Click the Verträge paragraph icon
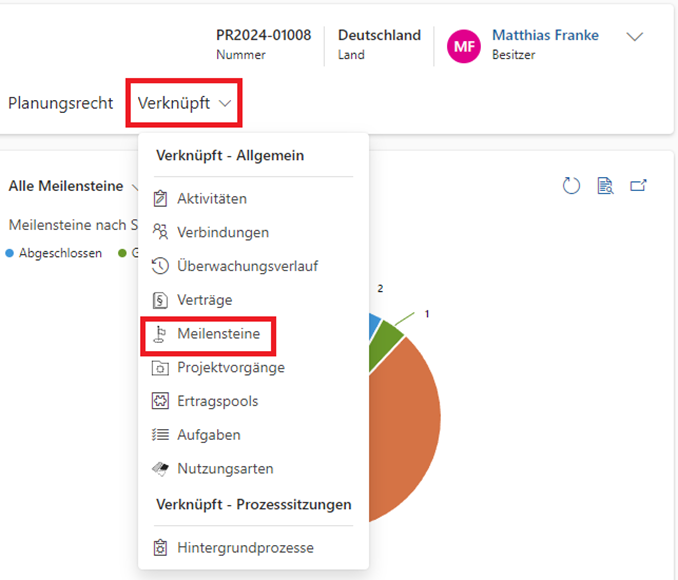 click(160, 300)
